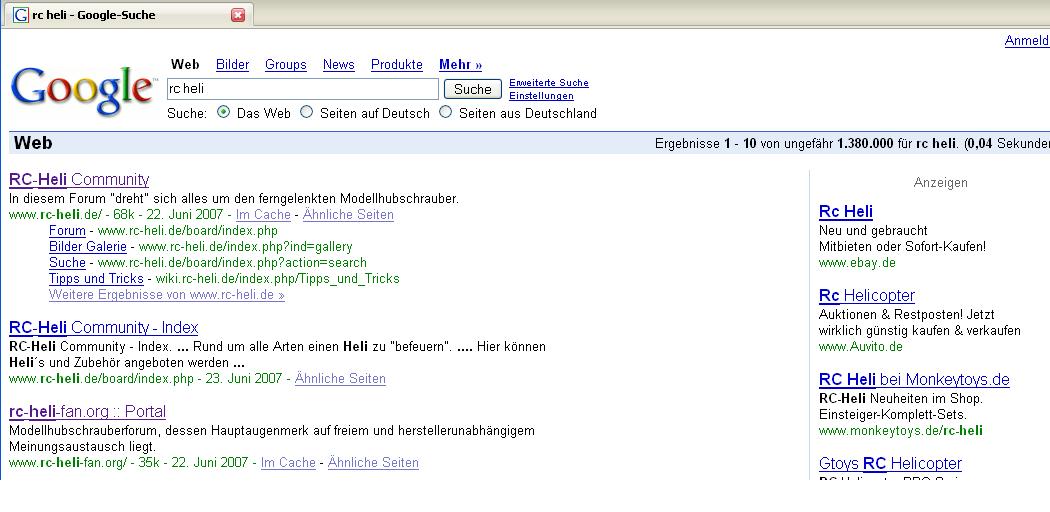Open Im Cache link for rc-heli.de
This screenshot has height=512, width=1050.
click(x=263, y=215)
